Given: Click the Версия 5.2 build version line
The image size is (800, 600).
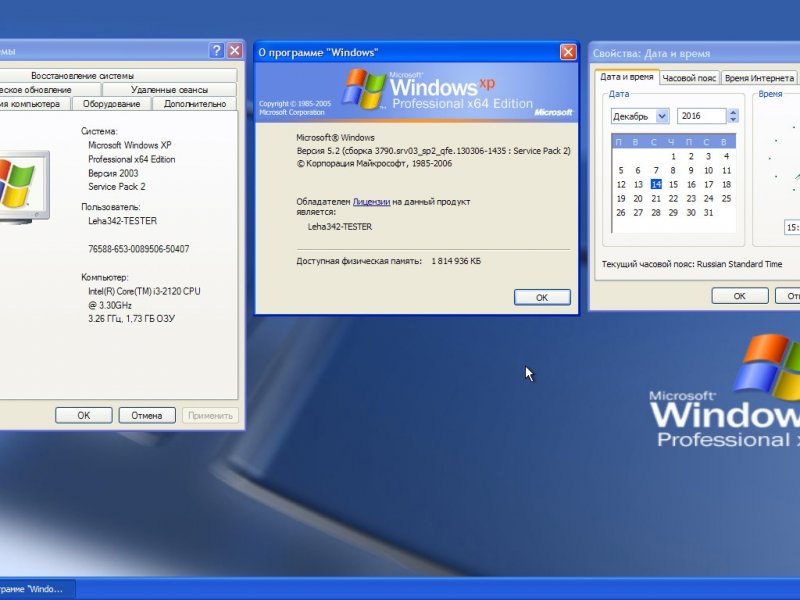Looking at the screenshot, I should click(434, 151).
